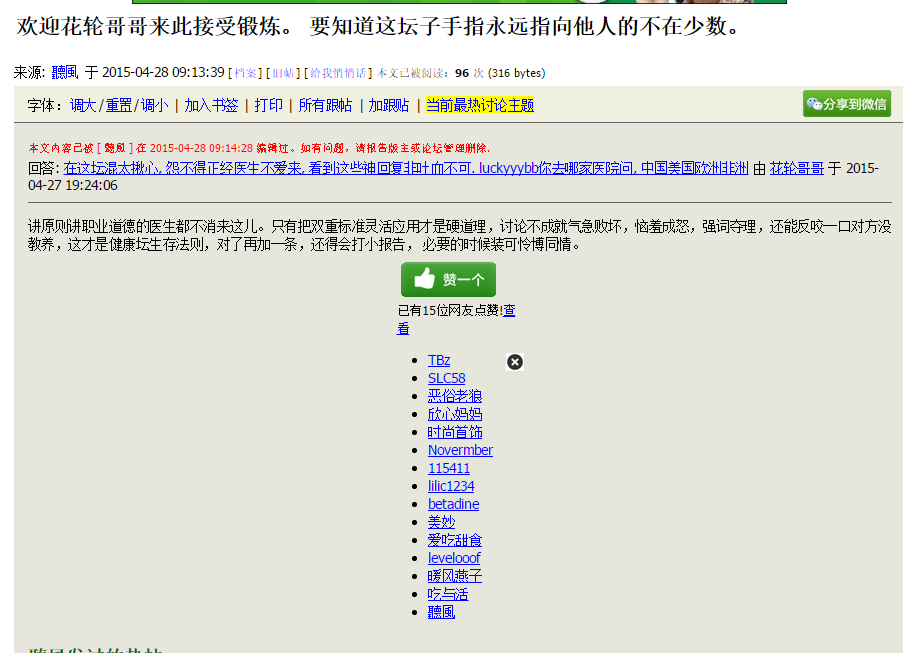Image resolution: width=903 pixels, height=653 pixels.
Task: Decrease font size with 调小
Action: click(x=154, y=105)
